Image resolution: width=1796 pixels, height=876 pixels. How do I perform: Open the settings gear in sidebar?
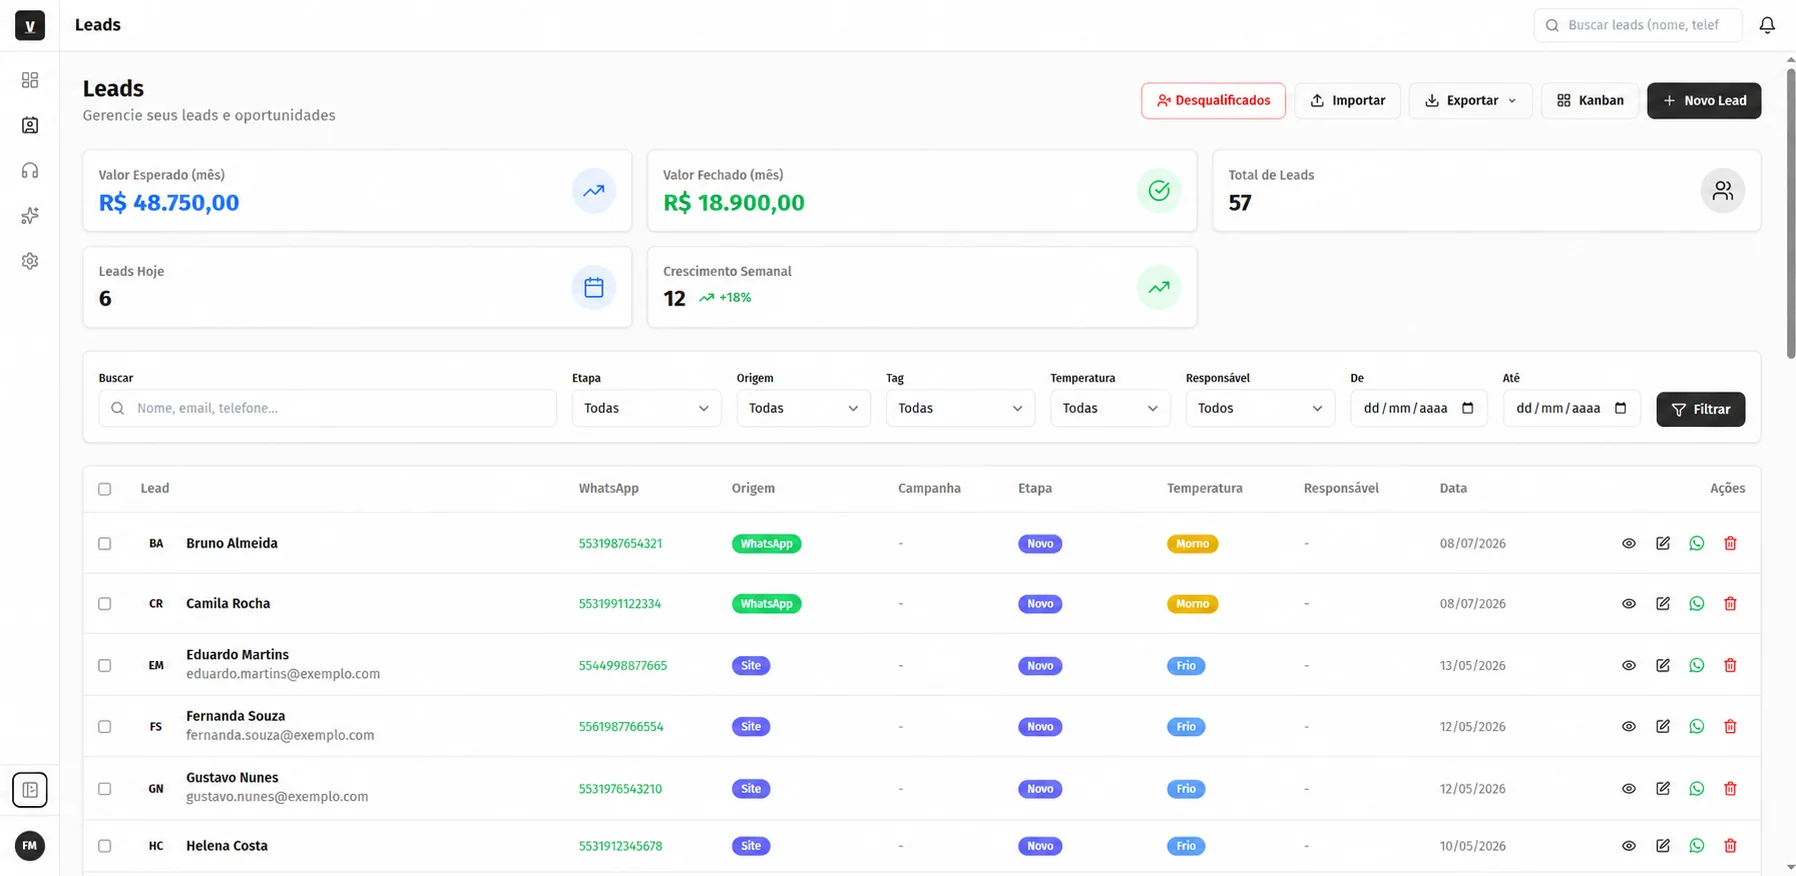[x=30, y=261]
